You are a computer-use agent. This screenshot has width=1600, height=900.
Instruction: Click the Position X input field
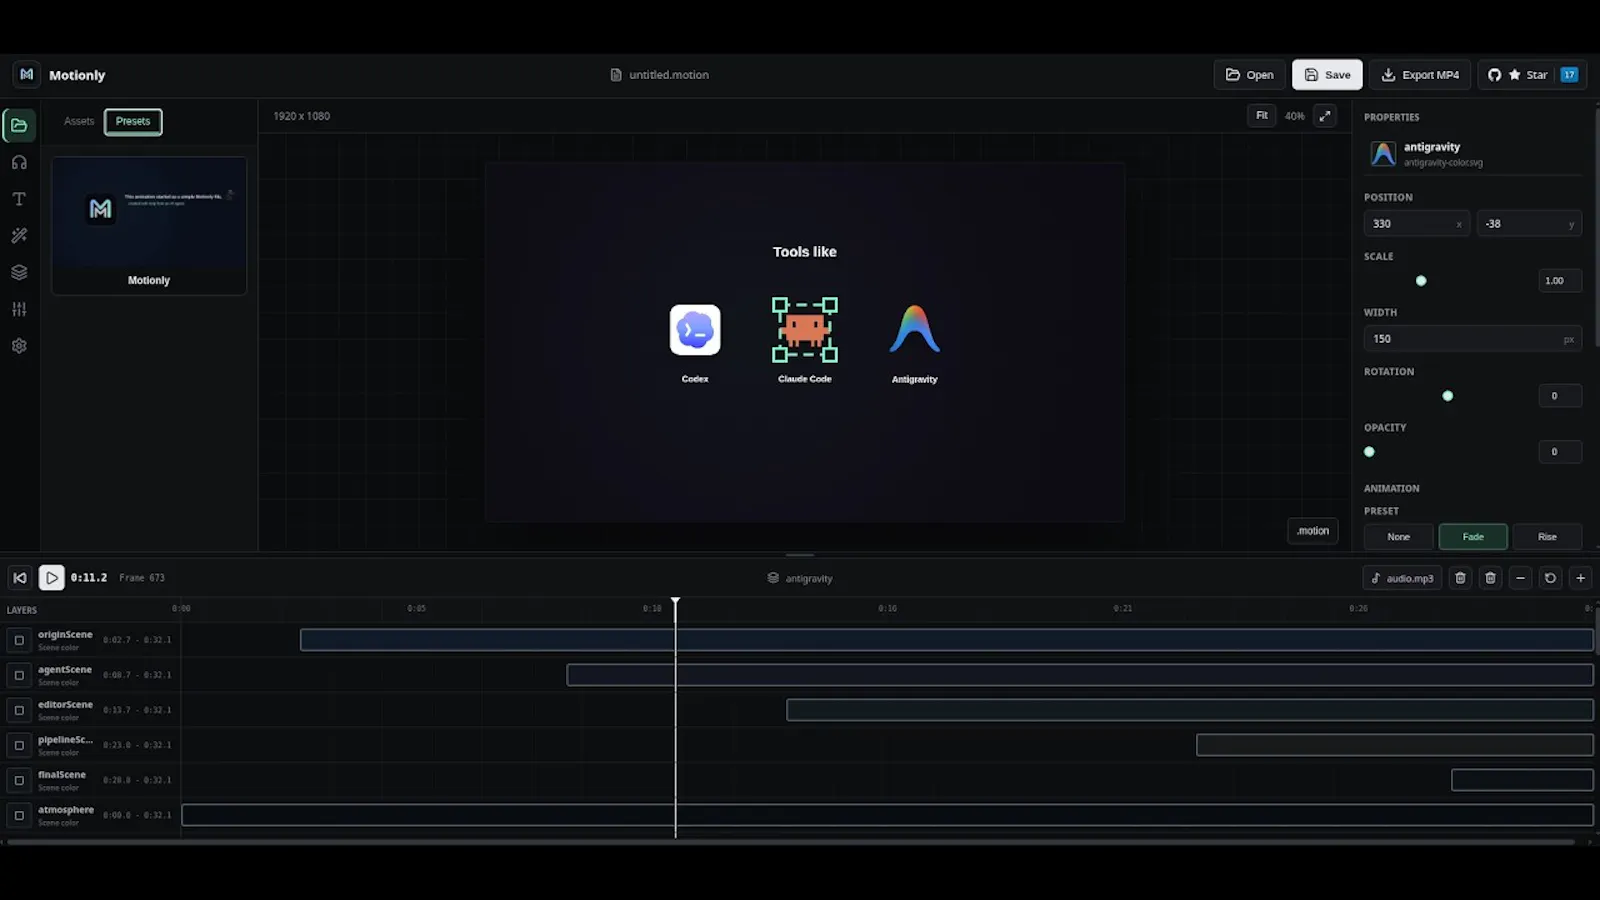1416,224
